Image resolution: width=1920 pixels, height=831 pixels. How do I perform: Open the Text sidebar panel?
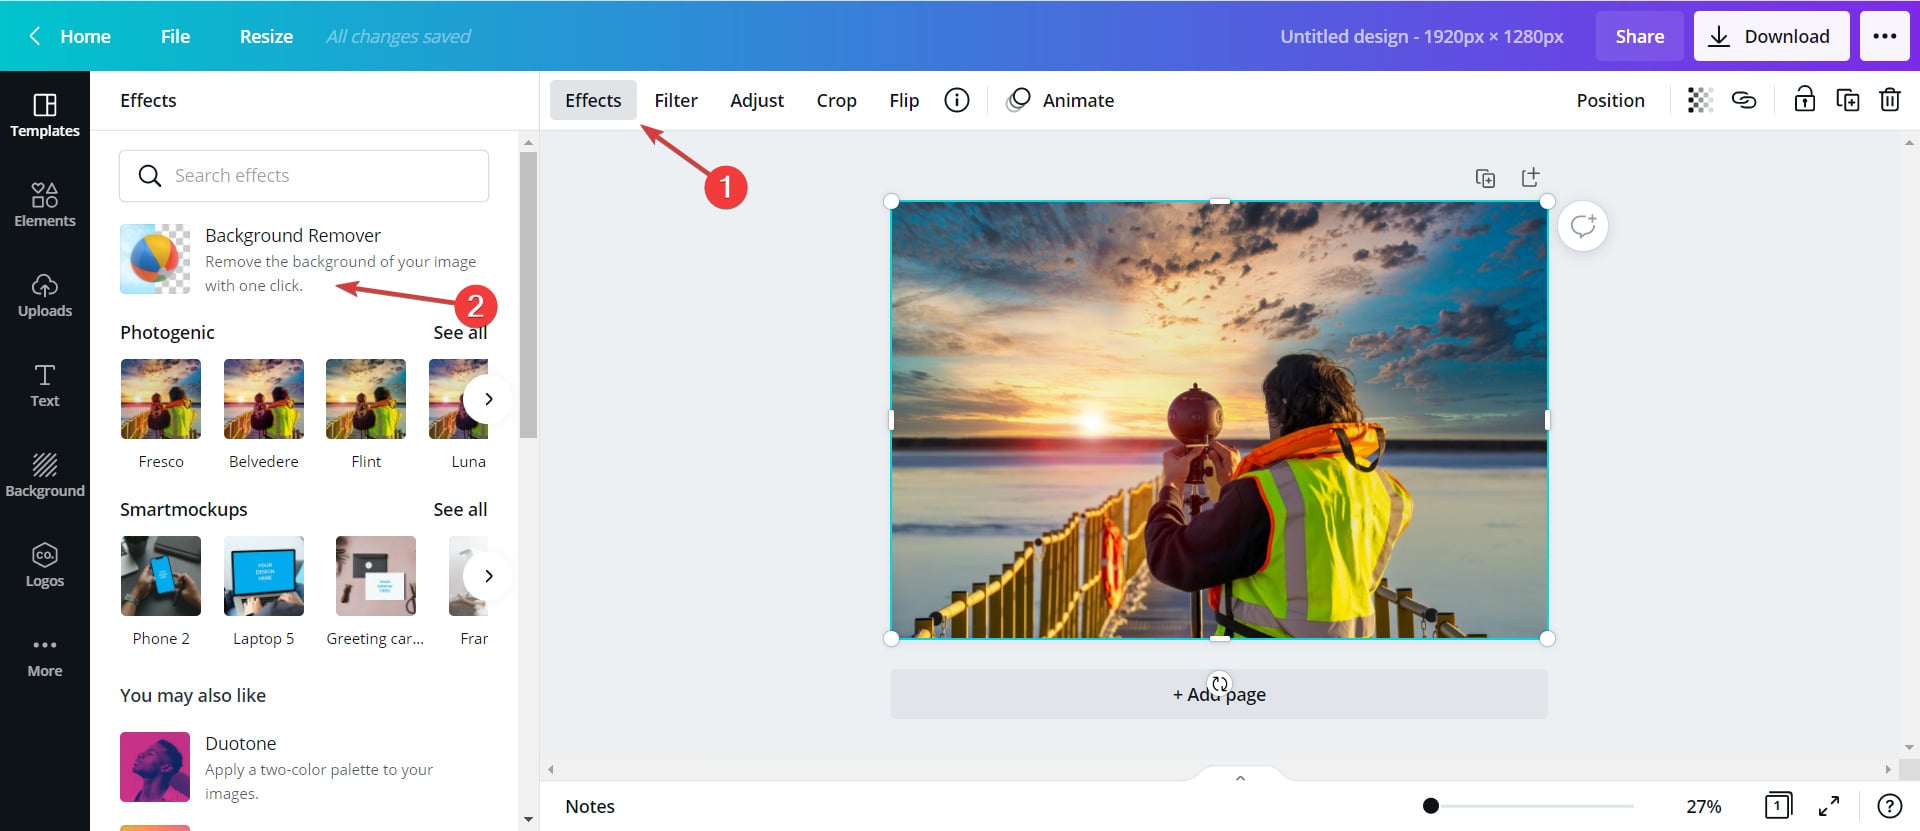pos(45,385)
